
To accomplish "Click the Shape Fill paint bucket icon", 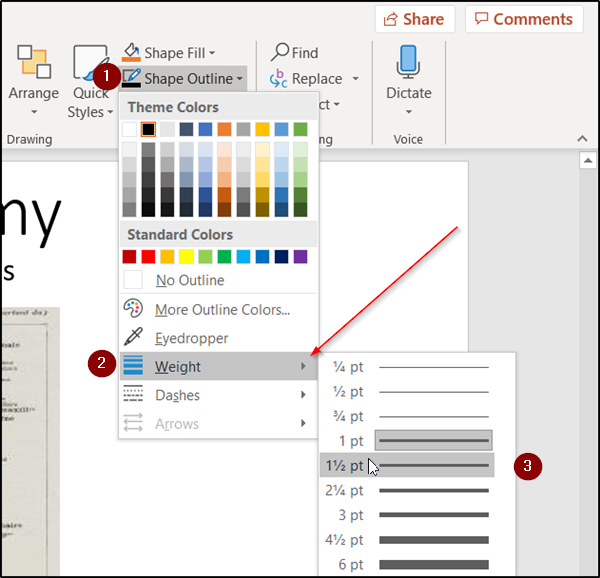I will point(131,52).
